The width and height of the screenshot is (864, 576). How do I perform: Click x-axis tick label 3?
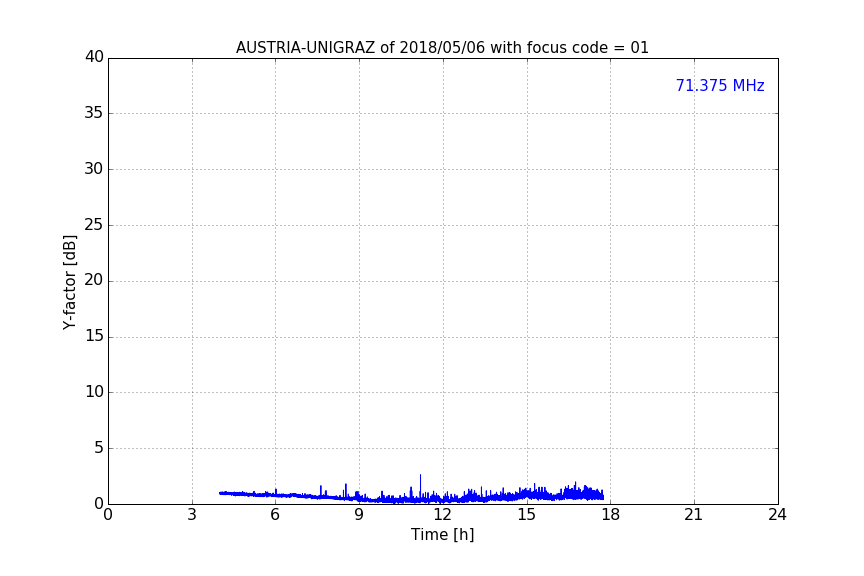click(192, 515)
